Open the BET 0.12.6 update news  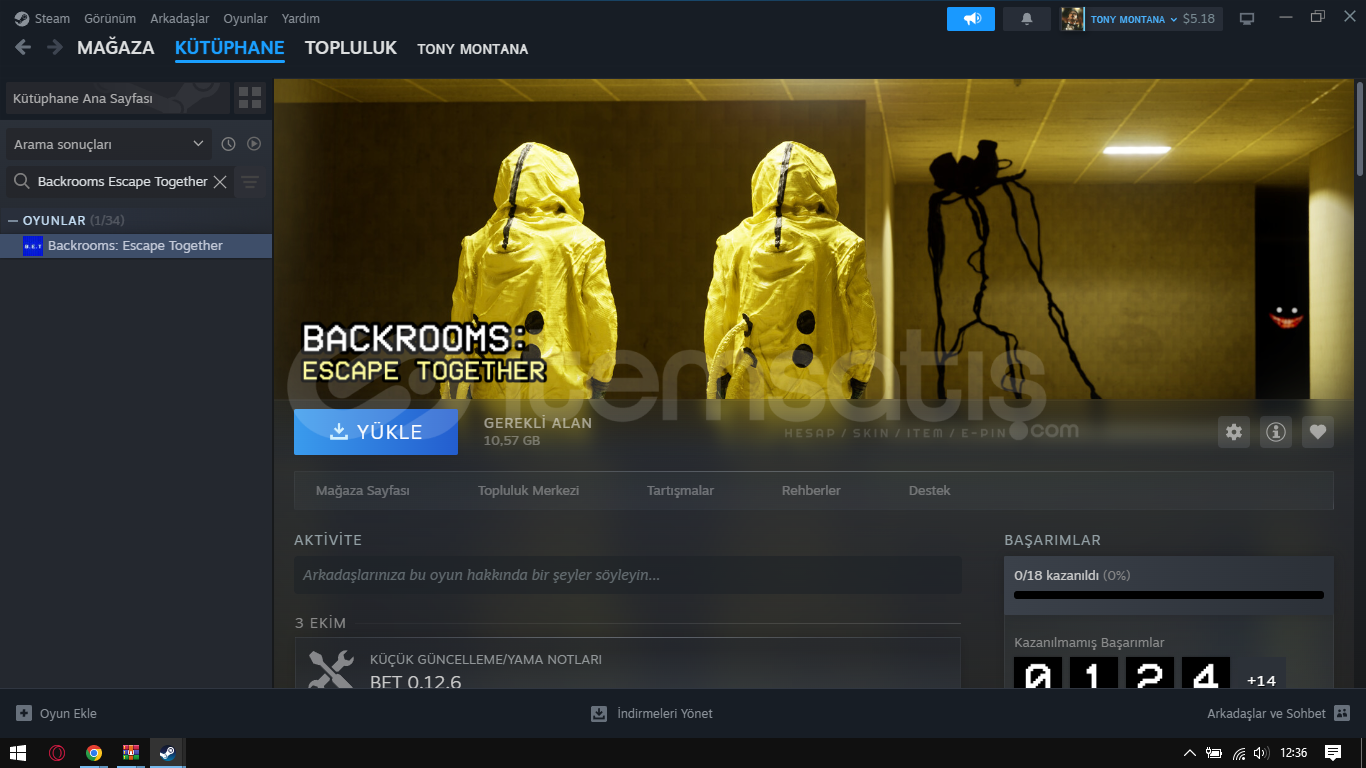tap(628, 664)
